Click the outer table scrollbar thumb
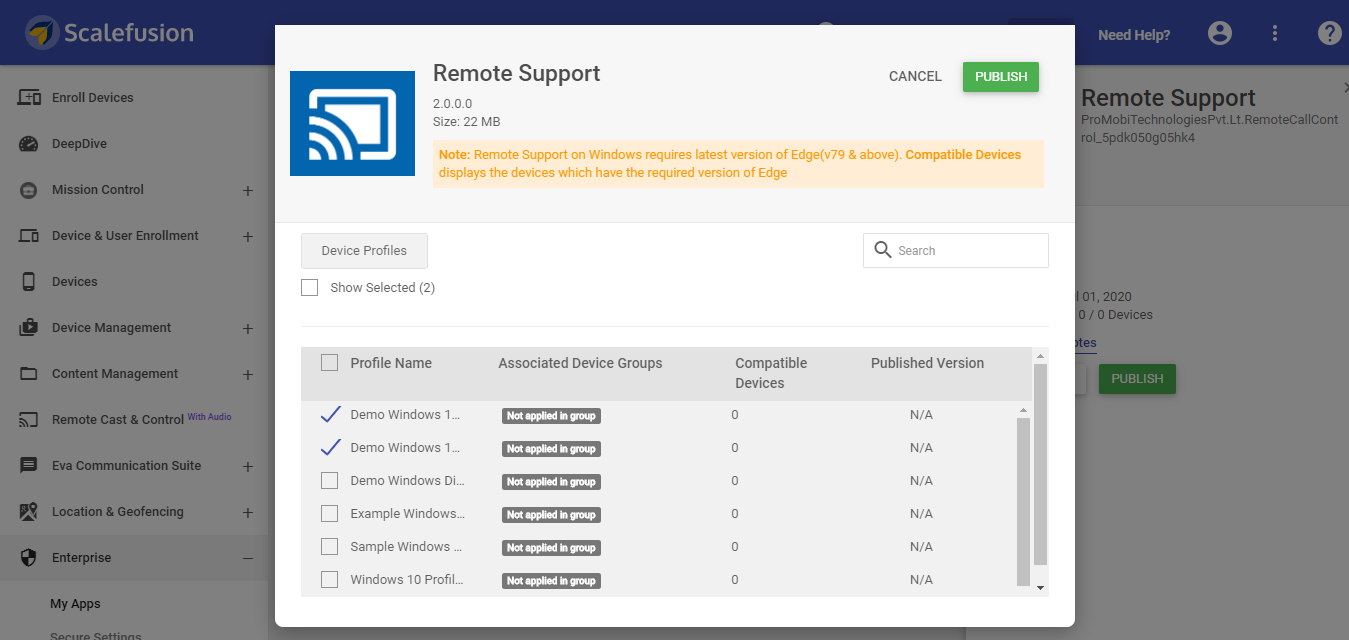The width and height of the screenshot is (1349, 640). (x=1040, y=465)
